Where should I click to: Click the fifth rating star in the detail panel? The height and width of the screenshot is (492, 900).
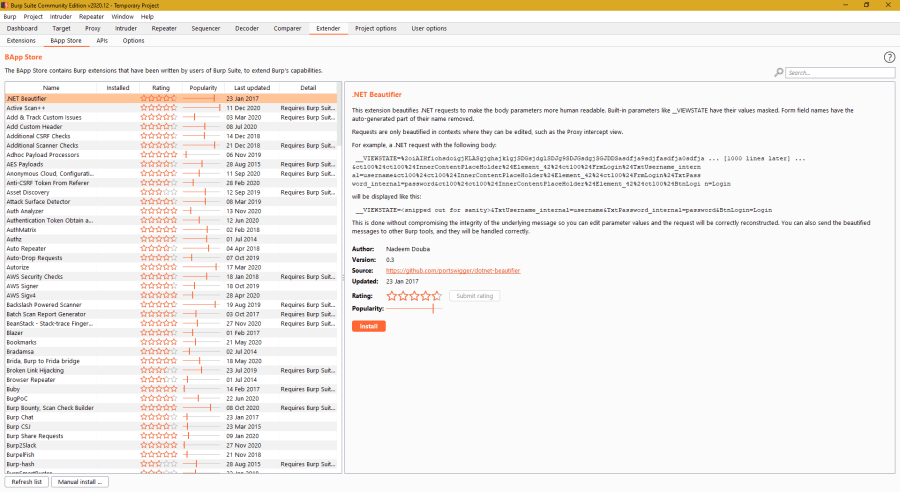point(435,296)
